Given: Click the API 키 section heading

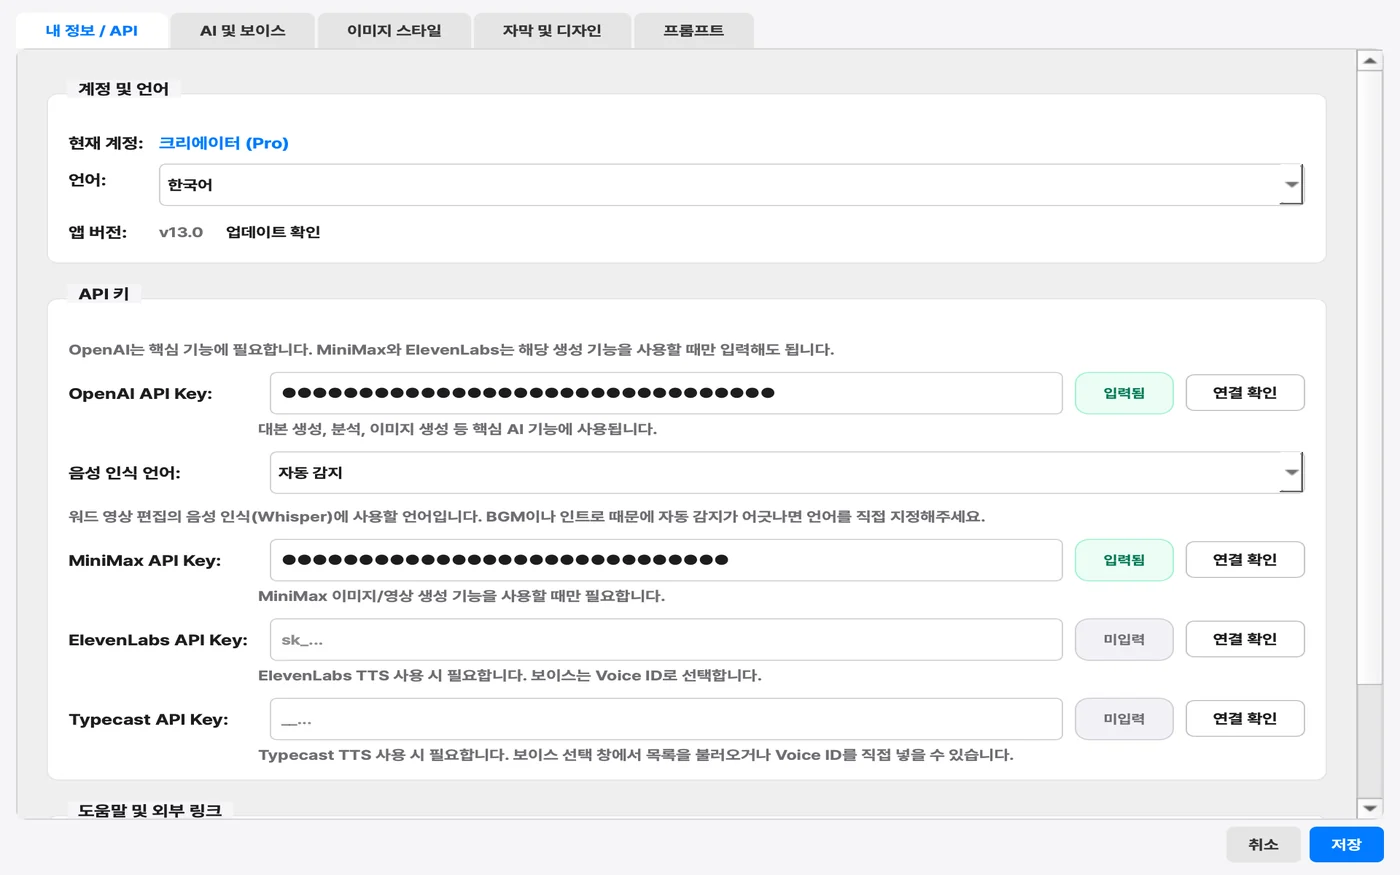Looking at the screenshot, I should point(104,294).
